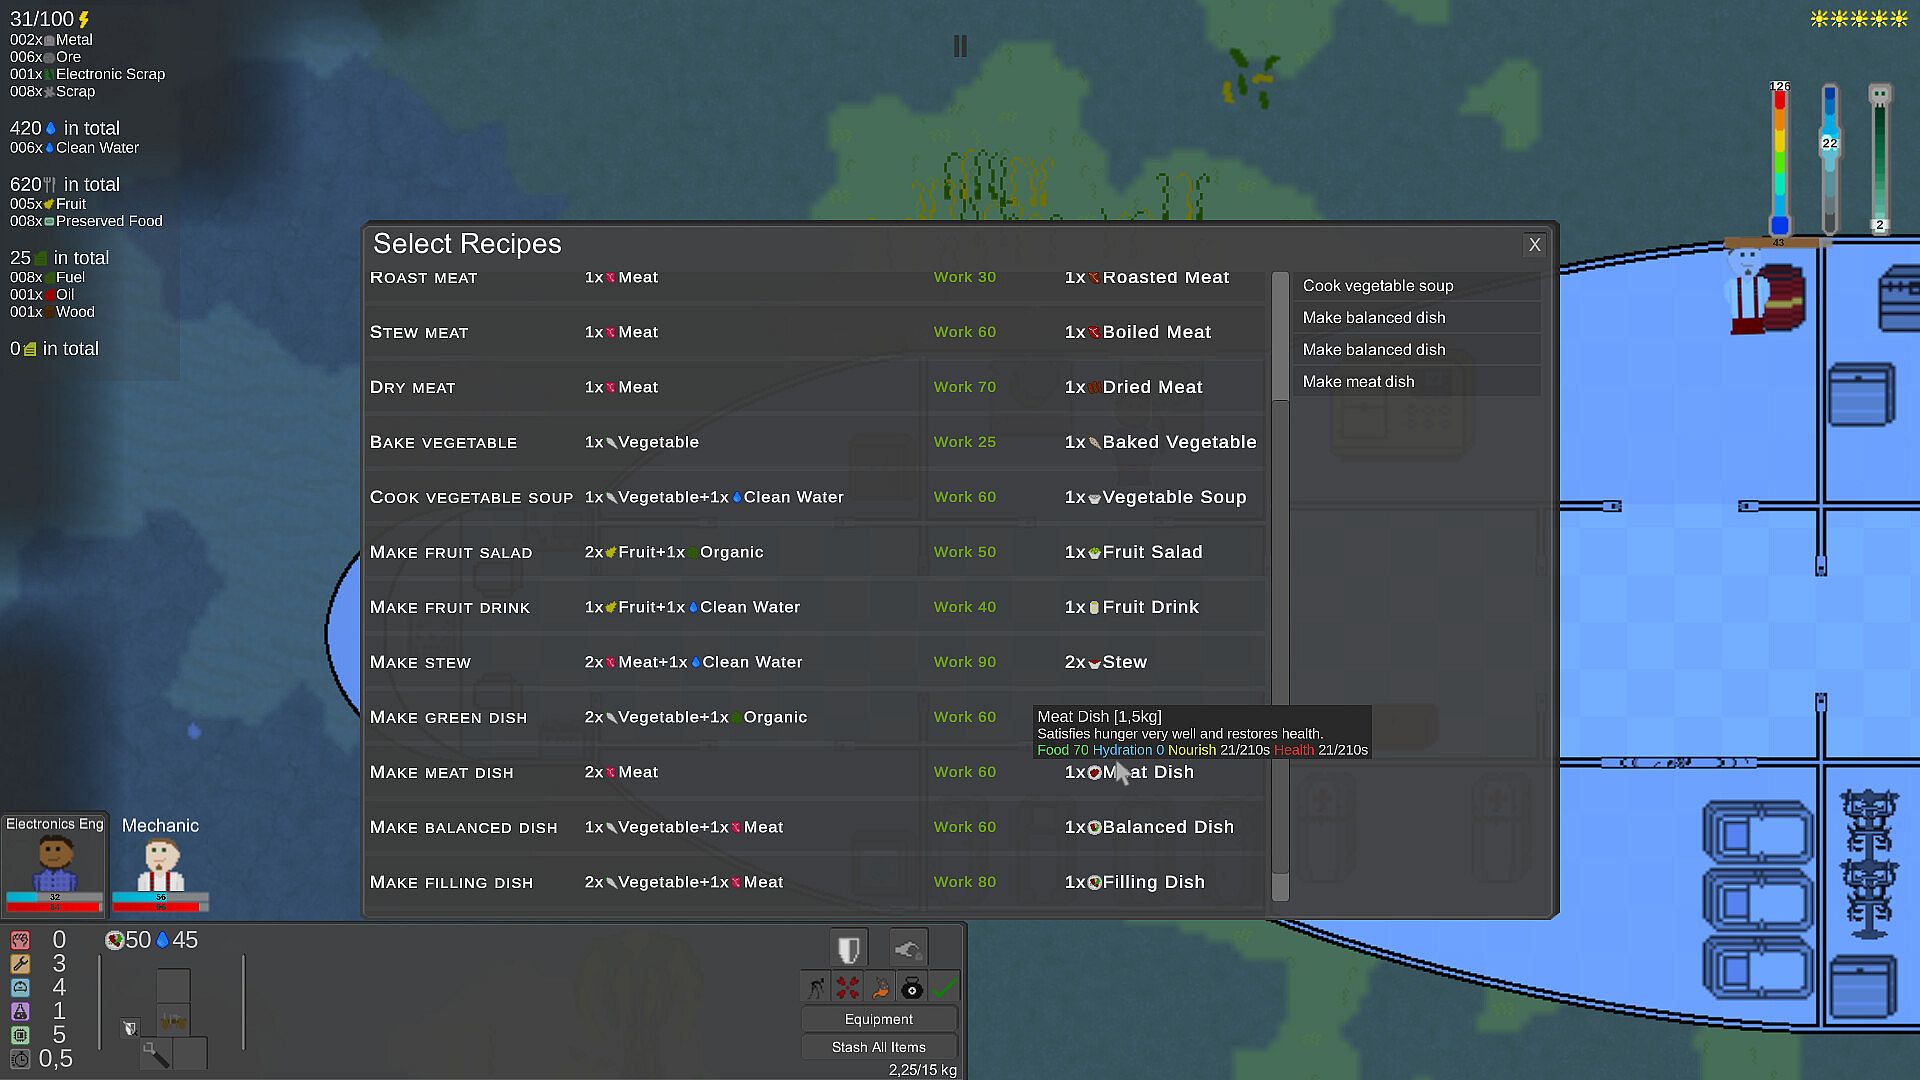Click the pause indicator at top
1920x1080 pixels.
click(x=960, y=46)
